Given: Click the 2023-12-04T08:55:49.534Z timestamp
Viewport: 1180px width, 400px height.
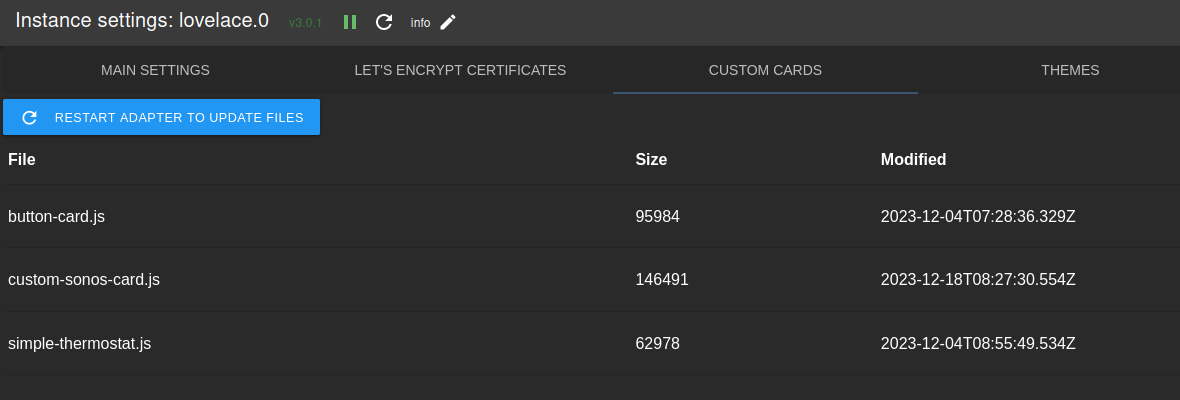Looking at the screenshot, I should pyautogui.click(x=977, y=343).
